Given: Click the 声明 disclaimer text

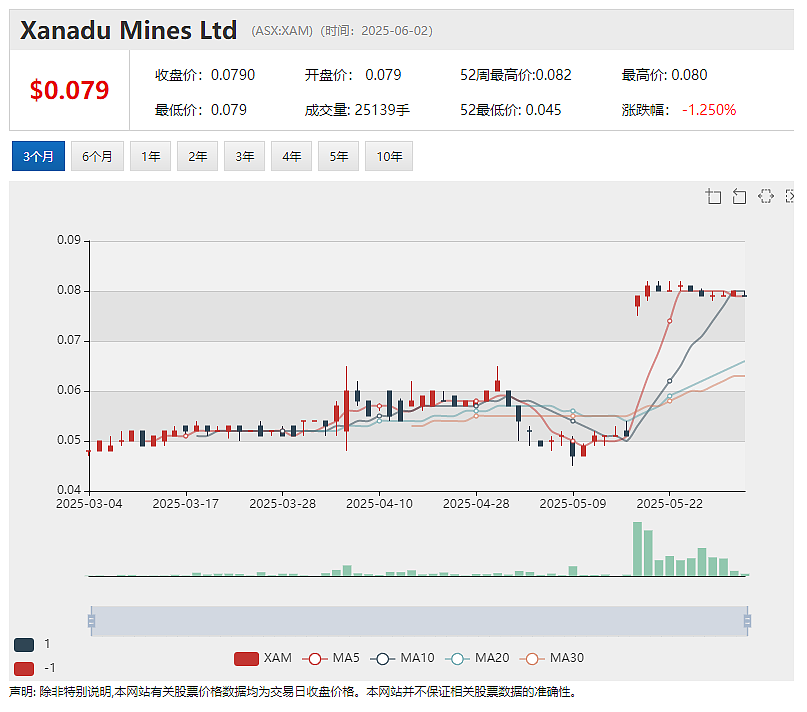Looking at the screenshot, I should [292, 691].
